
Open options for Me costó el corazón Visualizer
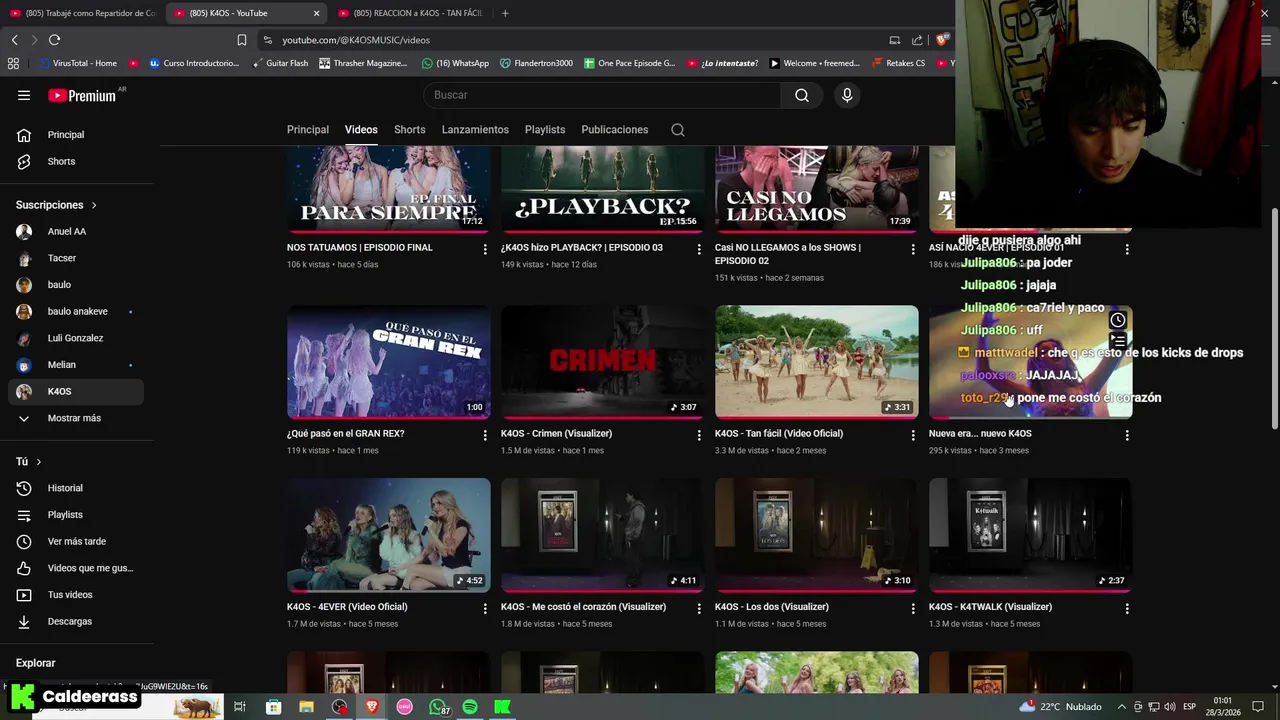[x=699, y=608]
